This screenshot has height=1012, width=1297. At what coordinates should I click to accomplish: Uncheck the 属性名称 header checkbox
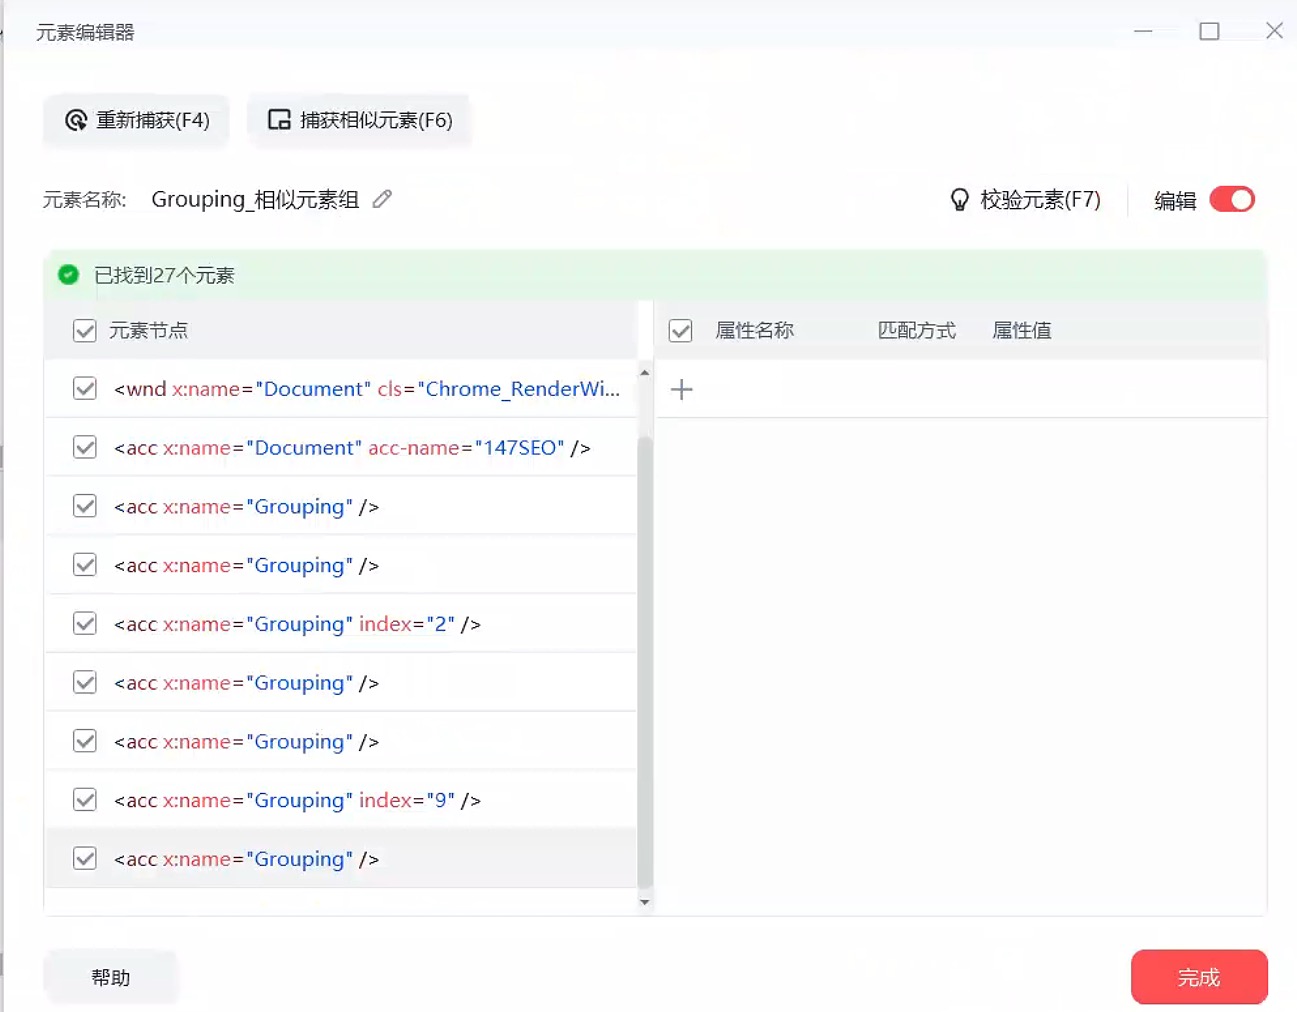click(x=681, y=331)
